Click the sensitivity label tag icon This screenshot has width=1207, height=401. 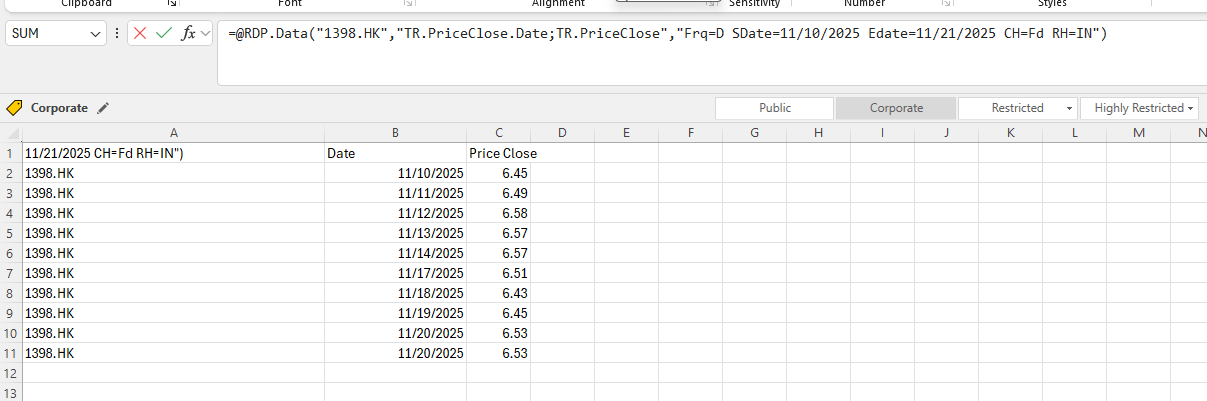click(14, 108)
